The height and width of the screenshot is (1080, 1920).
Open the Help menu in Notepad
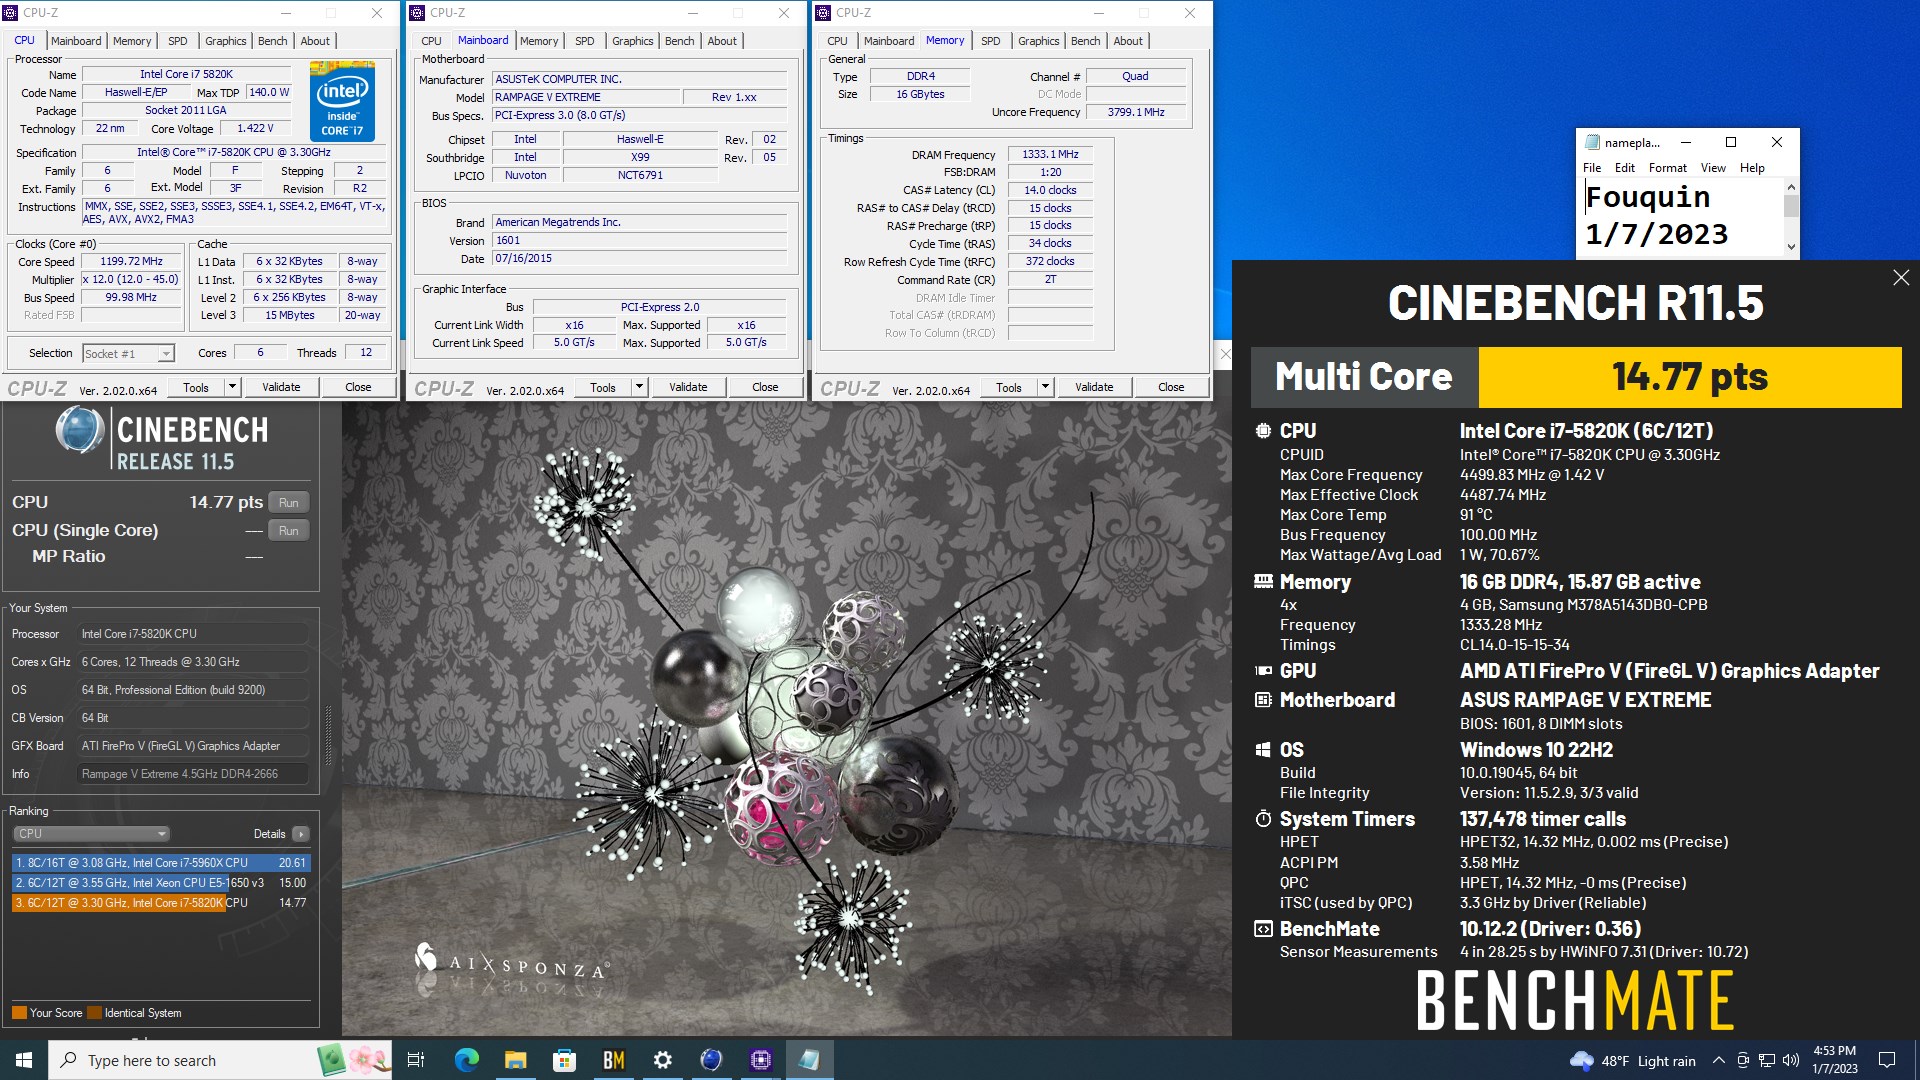click(x=1752, y=168)
